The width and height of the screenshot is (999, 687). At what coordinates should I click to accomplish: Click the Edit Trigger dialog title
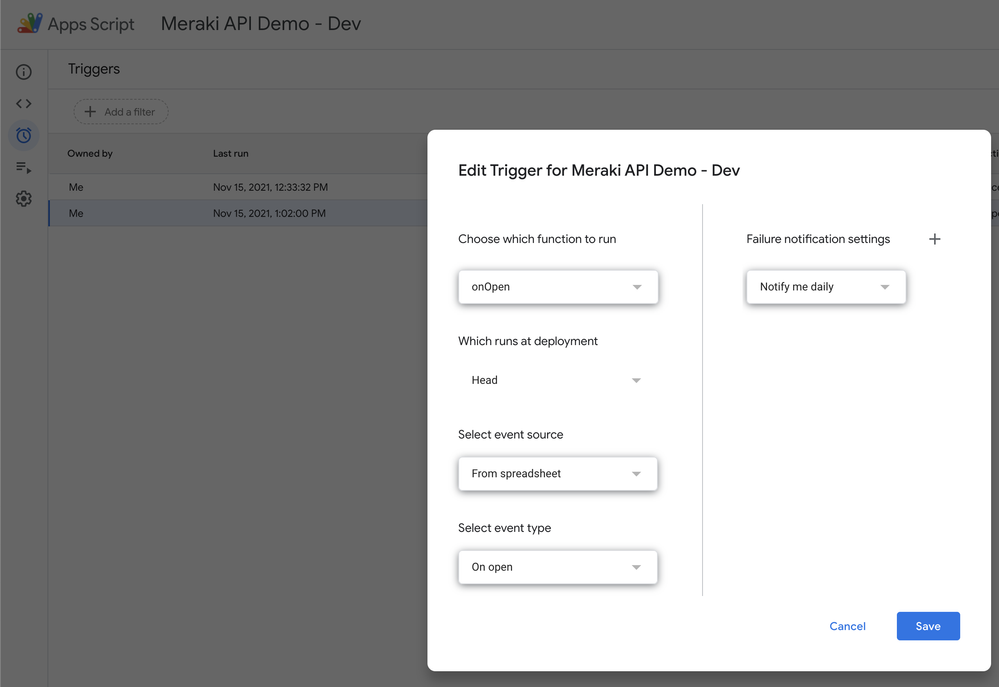click(599, 170)
